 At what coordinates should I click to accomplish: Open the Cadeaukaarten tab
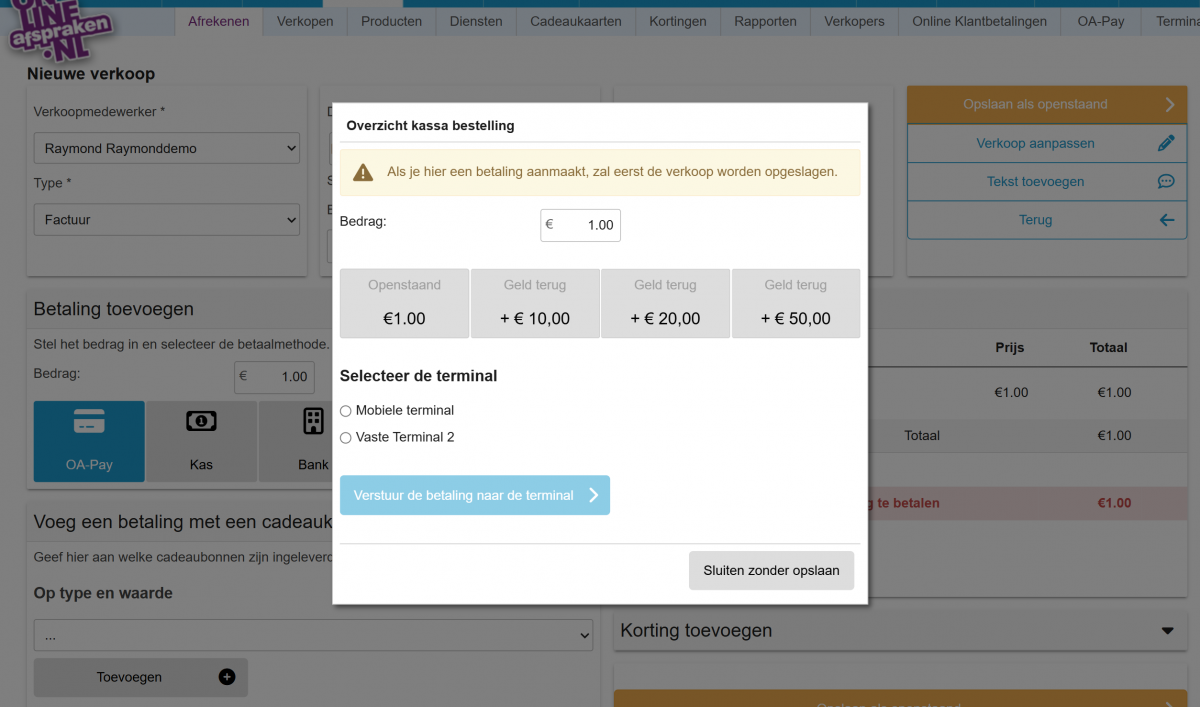click(575, 20)
